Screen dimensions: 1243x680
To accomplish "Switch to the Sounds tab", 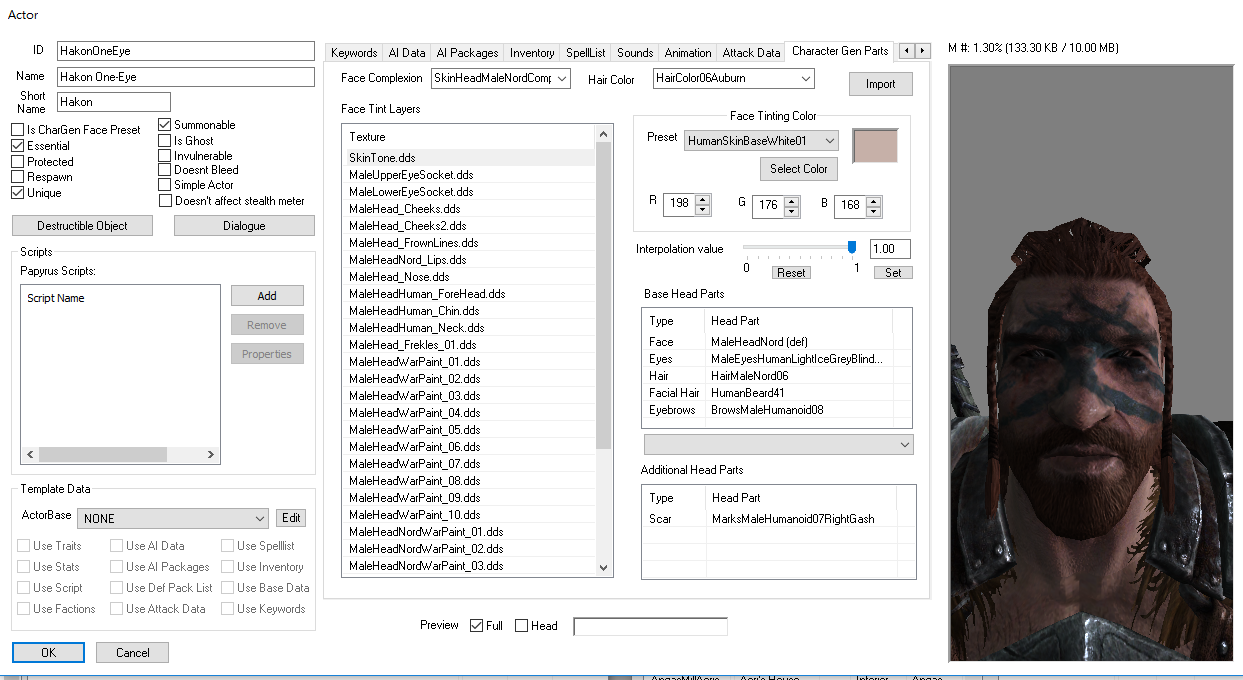I will (x=635, y=53).
